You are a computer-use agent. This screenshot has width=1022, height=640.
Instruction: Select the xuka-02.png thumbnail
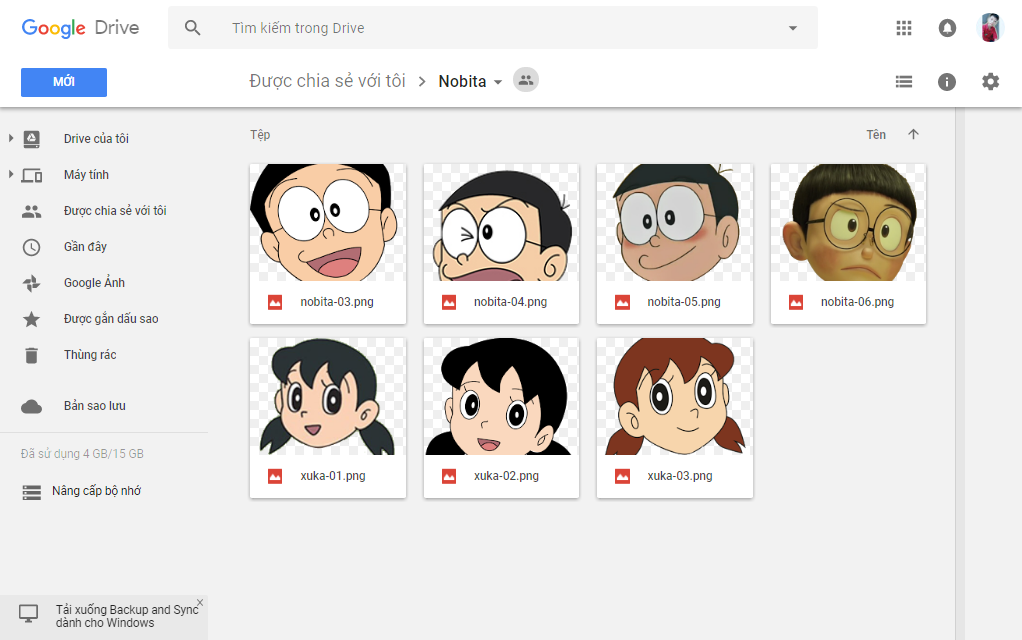[501, 396]
